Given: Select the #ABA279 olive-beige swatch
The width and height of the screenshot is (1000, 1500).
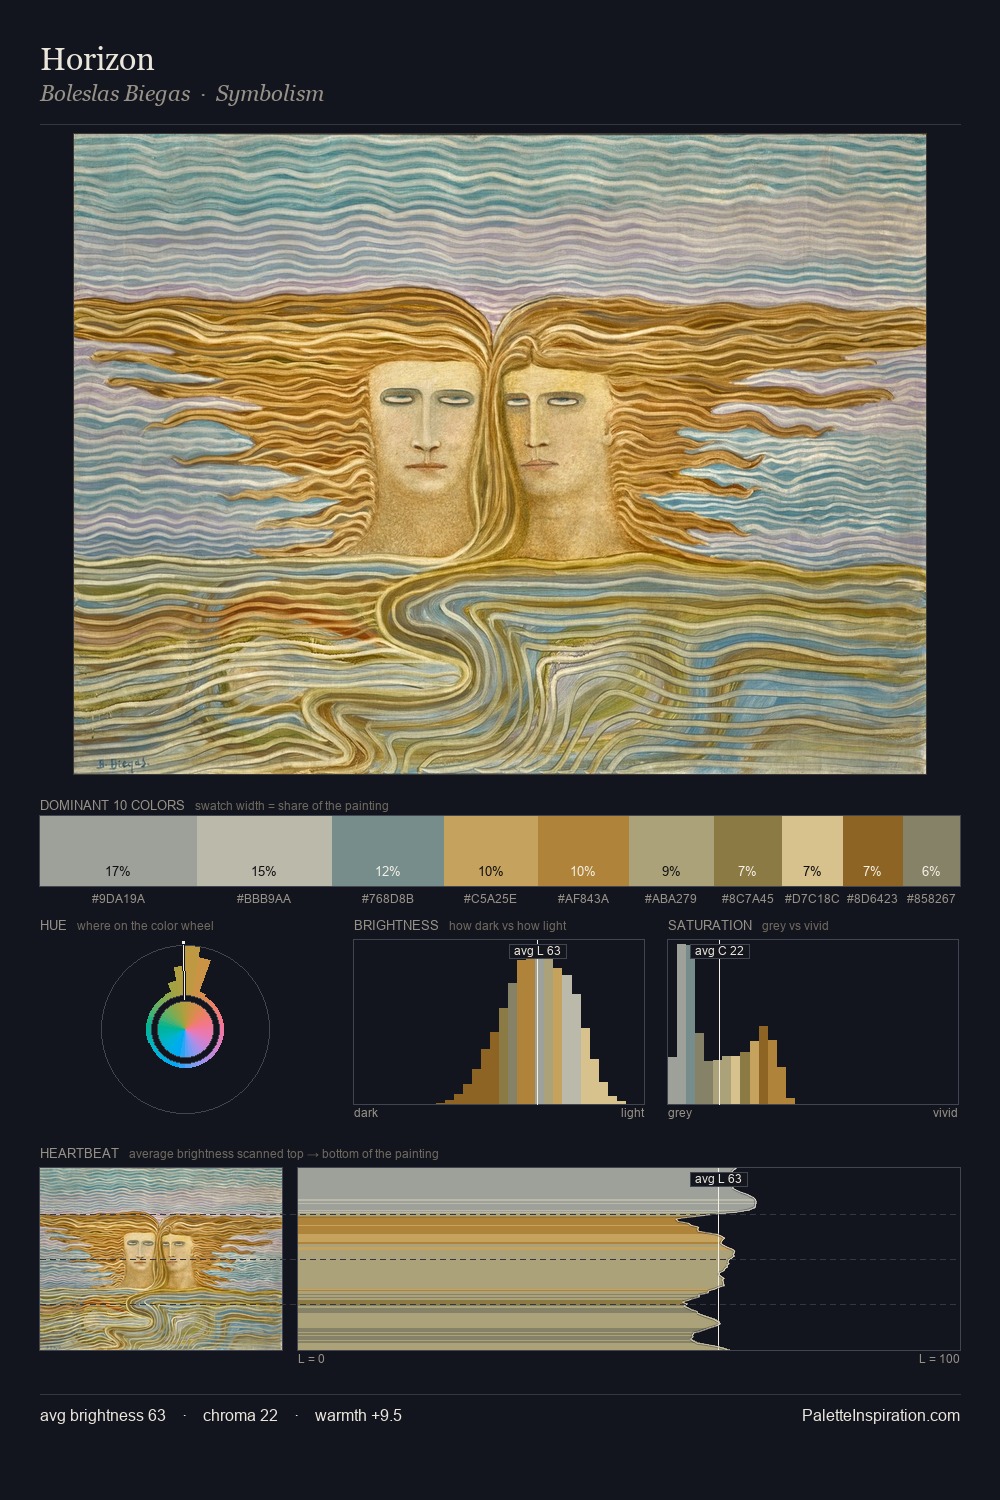Looking at the screenshot, I should (x=672, y=851).
